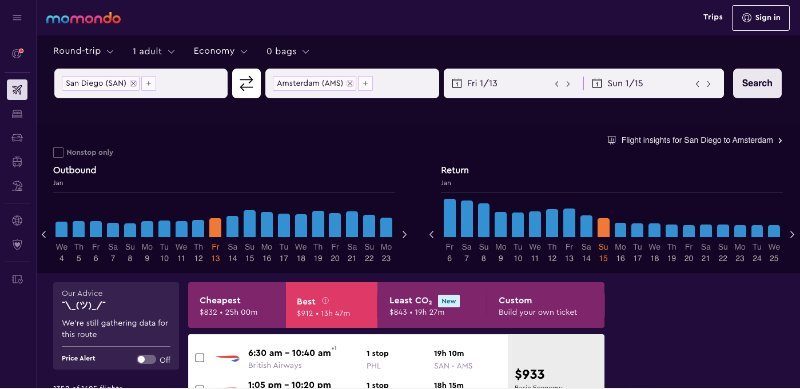Add another destination airport with plus
800x389 pixels.
pyautogui.click(x=365, y=83)
